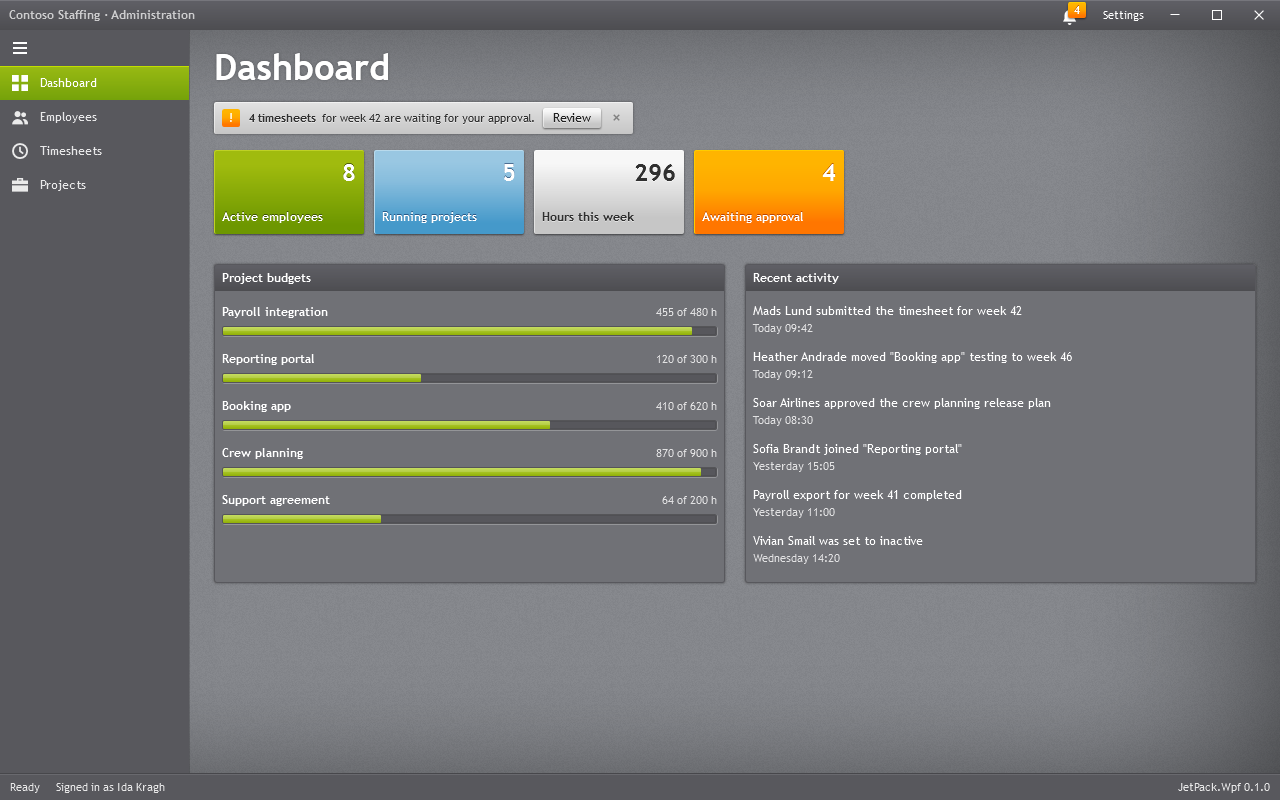Click "870 of 900 h" budget value

coord(686,453)
